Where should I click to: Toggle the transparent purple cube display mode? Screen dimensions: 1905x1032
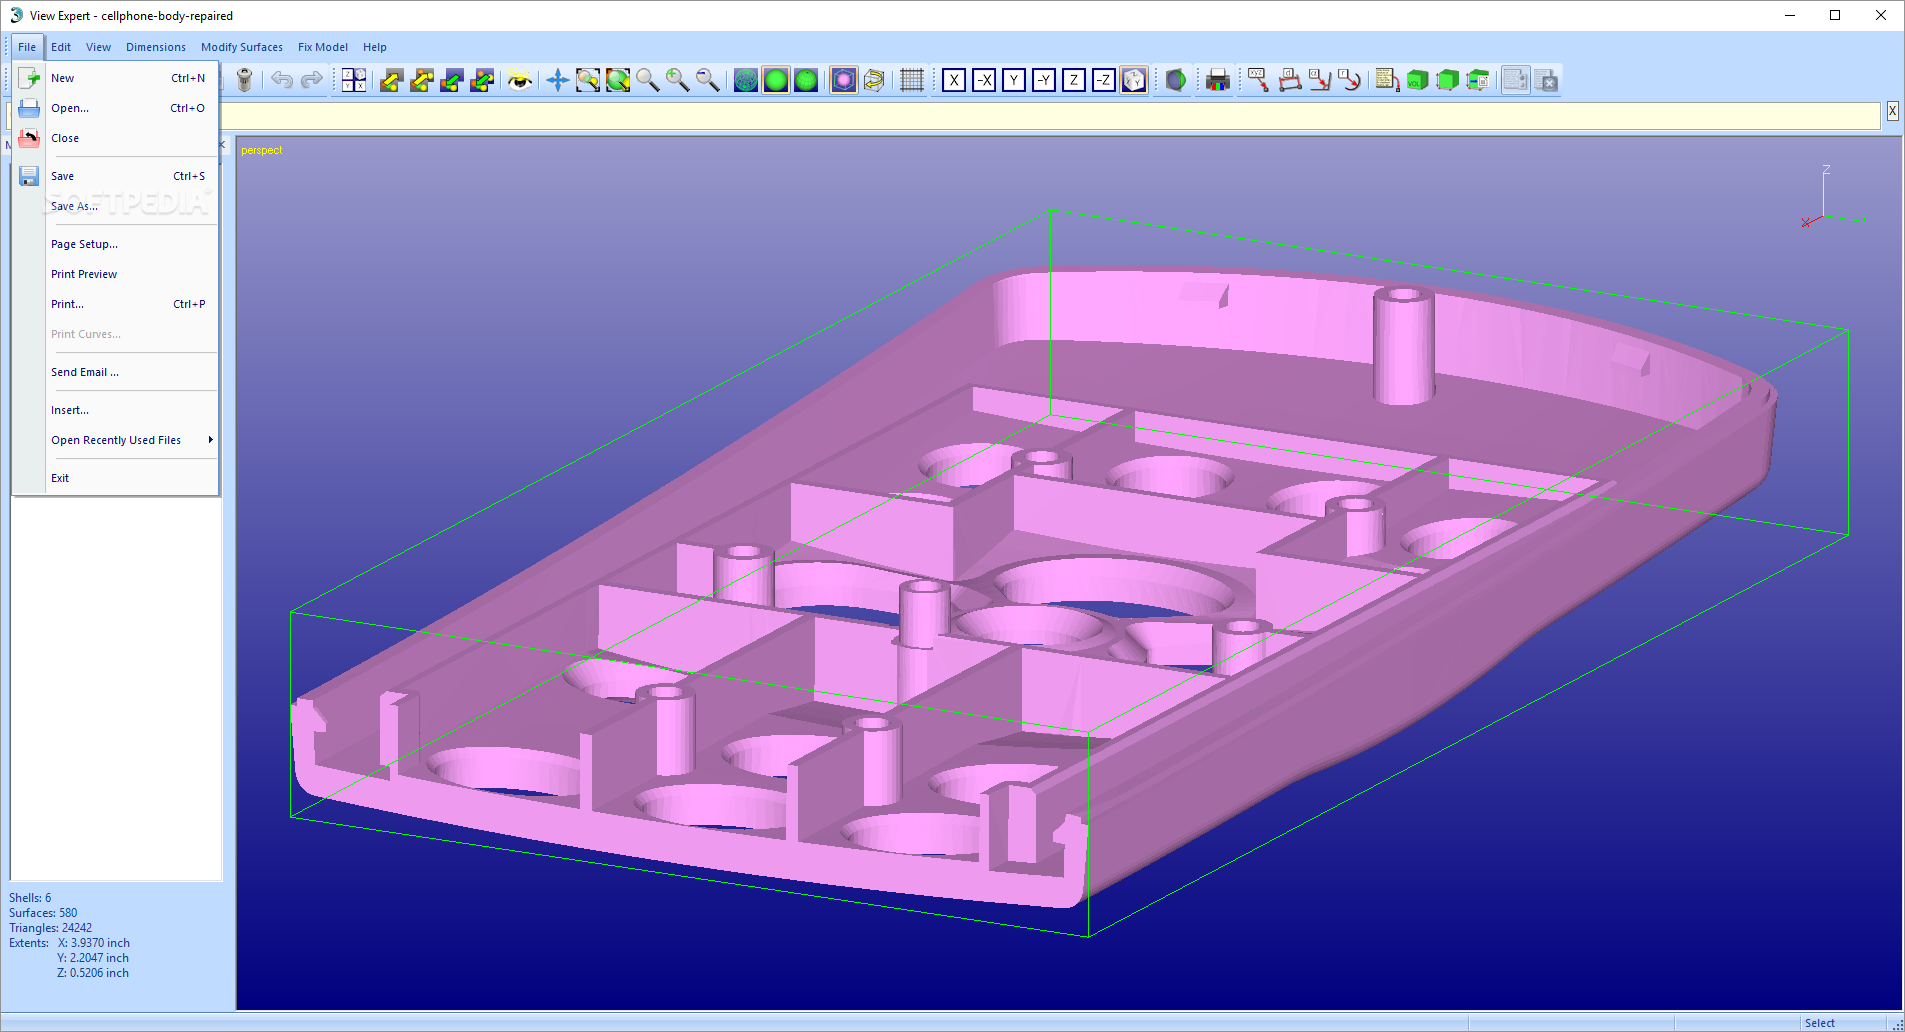point(844,80)
